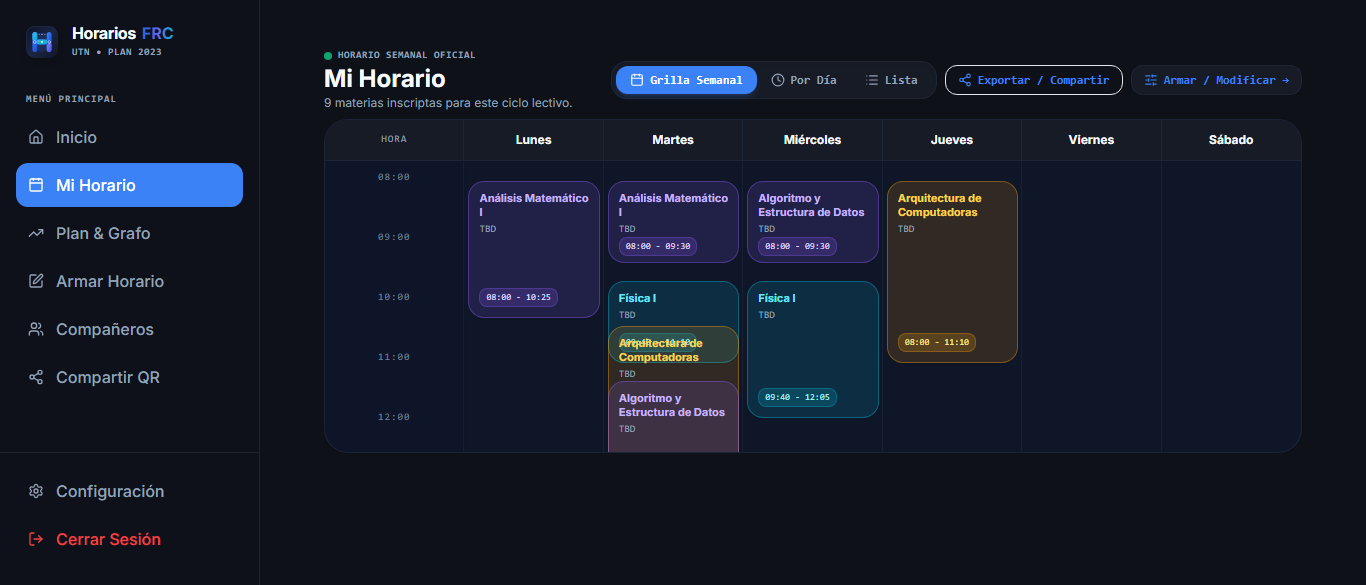Image resolution: width=1366 pixels, height=585 pixels.
Task: Open the Inicio menu item
Action: point(129,137)
